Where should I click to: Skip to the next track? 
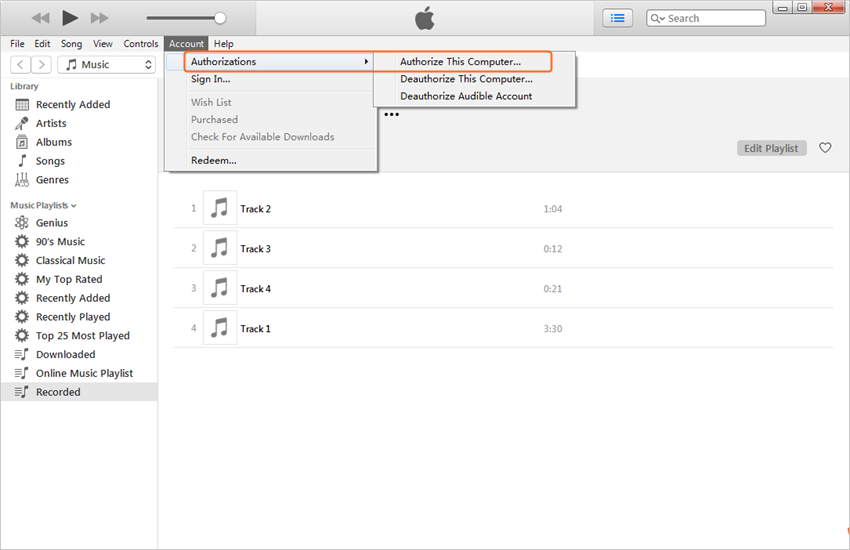tap(99, 18)
